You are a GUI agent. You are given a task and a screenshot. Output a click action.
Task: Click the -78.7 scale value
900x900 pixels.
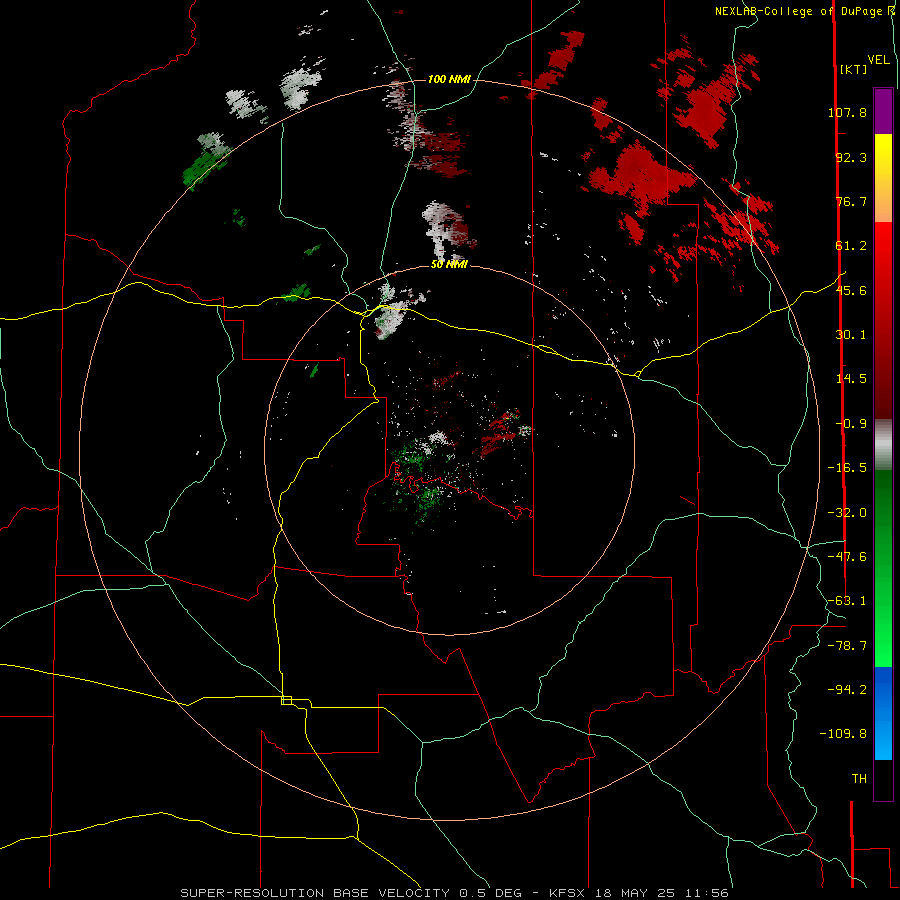pyautogui.click(x=847, y=646)
